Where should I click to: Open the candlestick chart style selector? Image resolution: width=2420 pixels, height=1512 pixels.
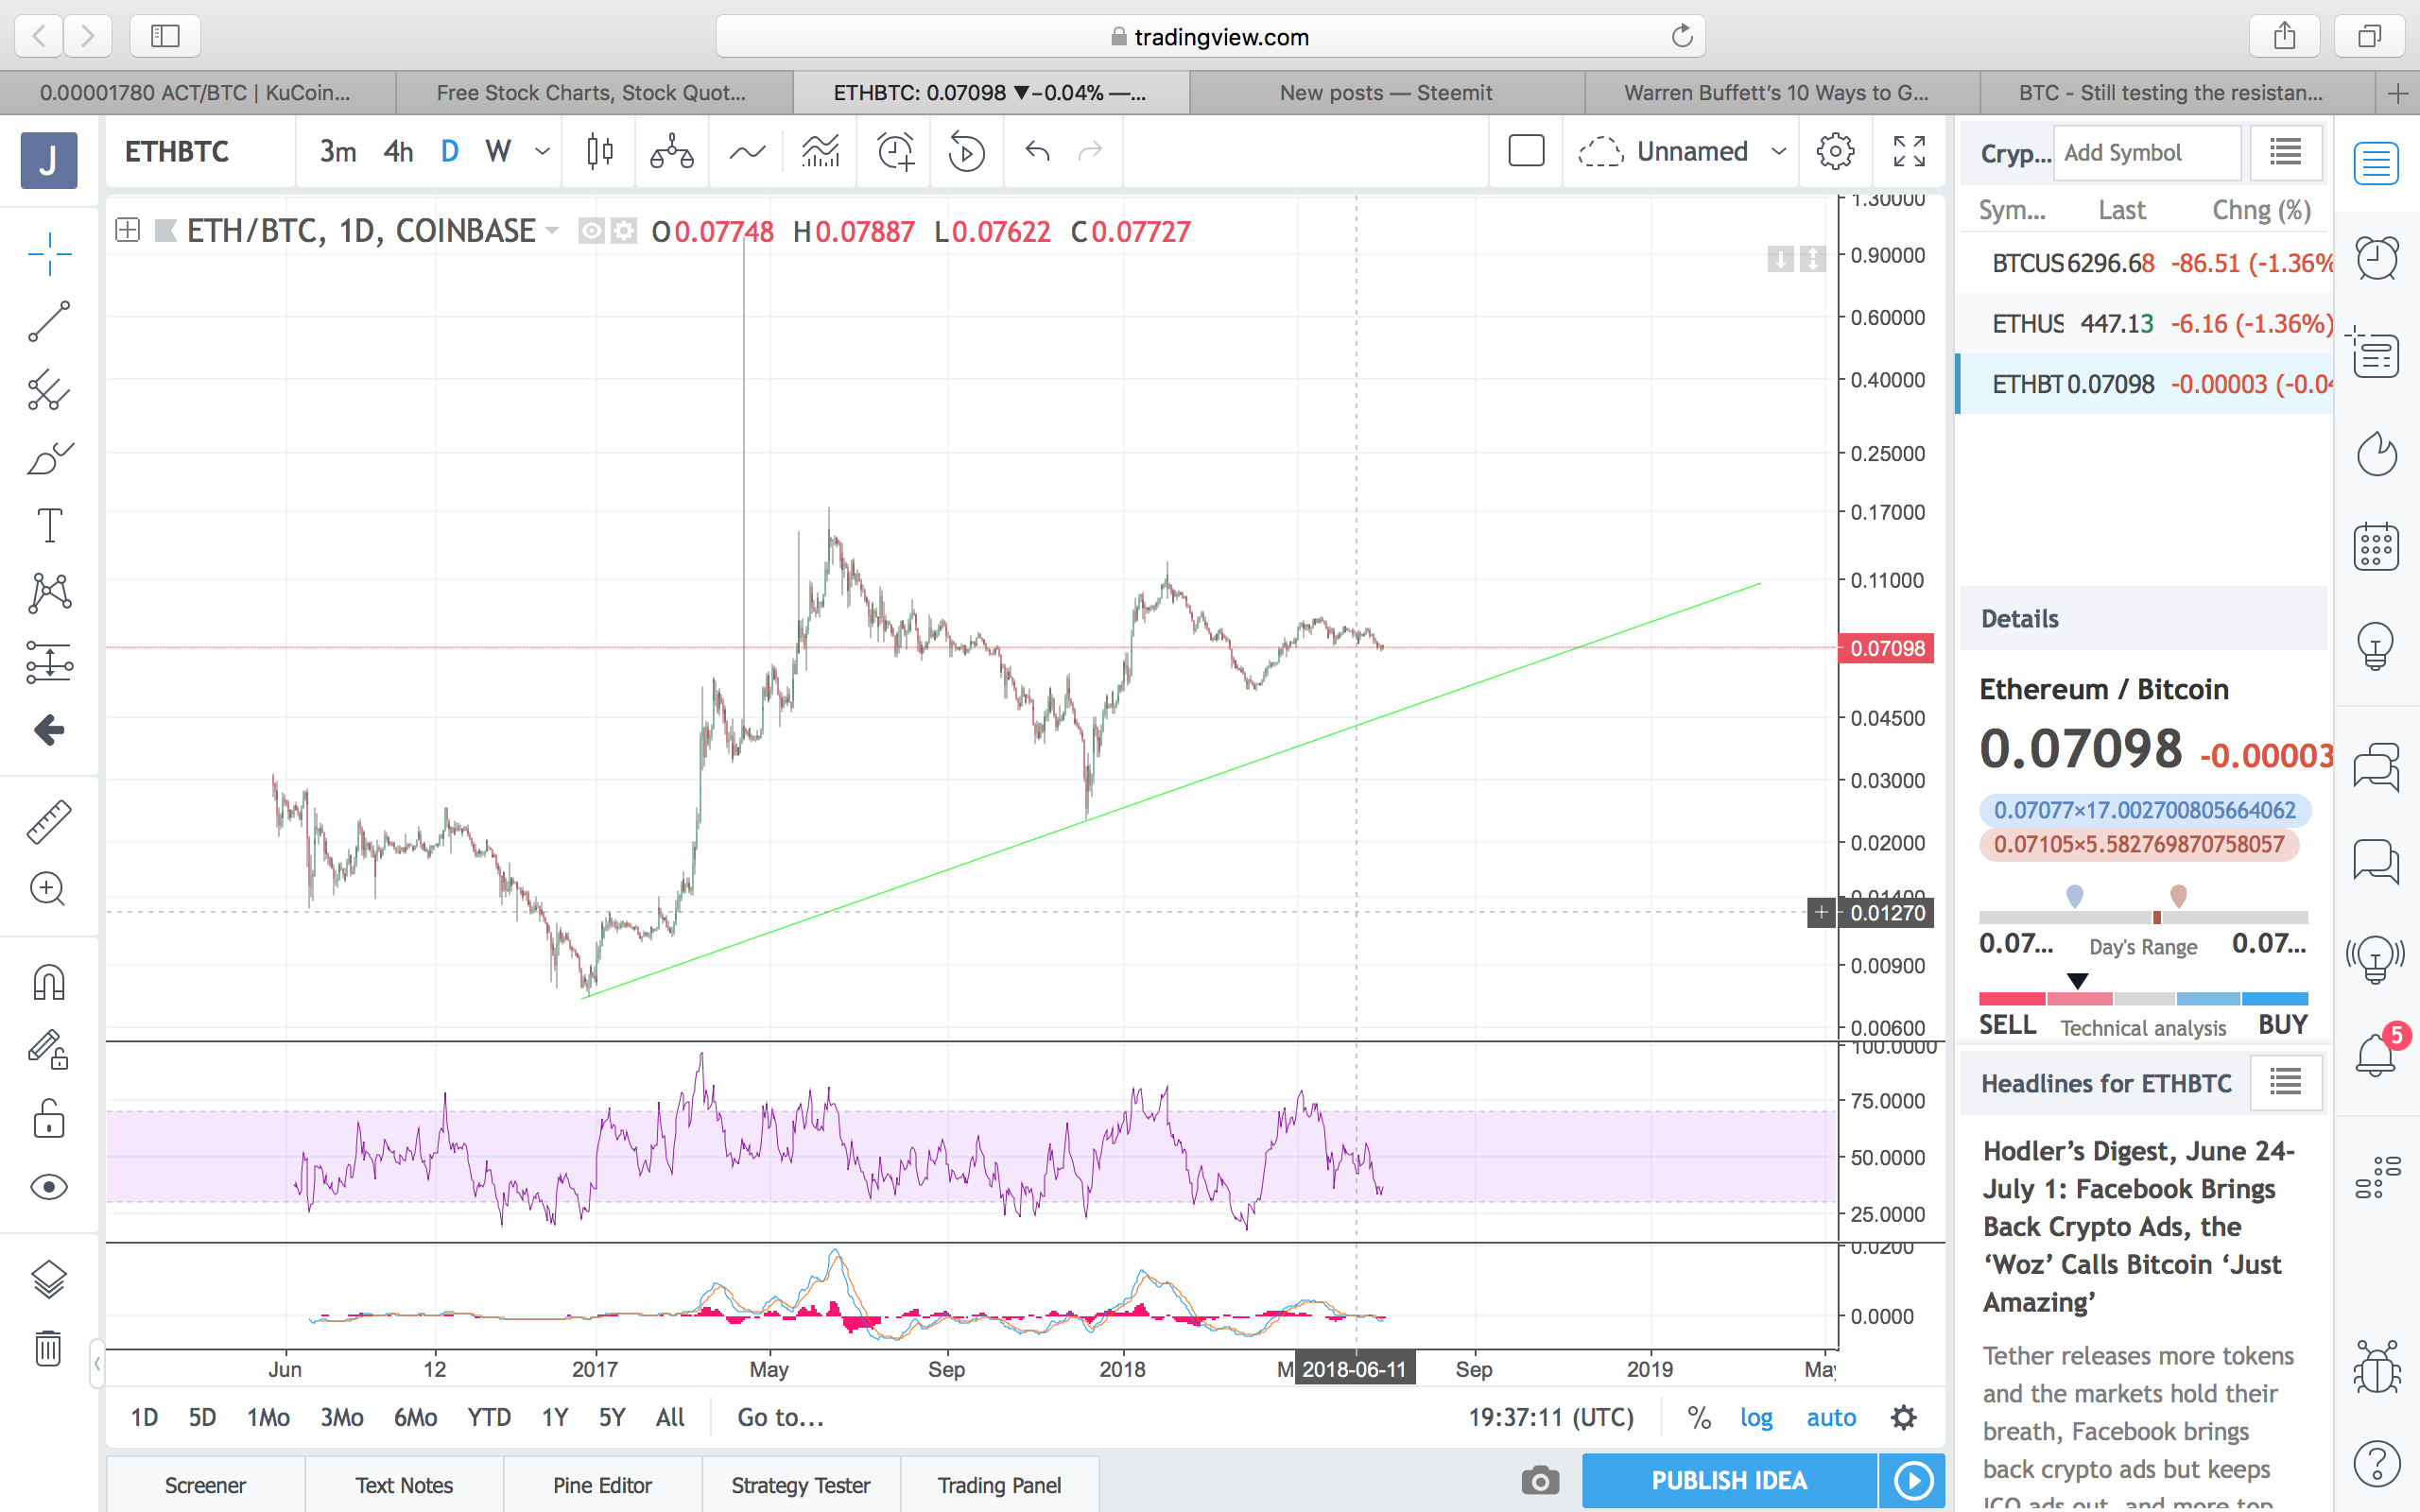[x=600, y=151]
